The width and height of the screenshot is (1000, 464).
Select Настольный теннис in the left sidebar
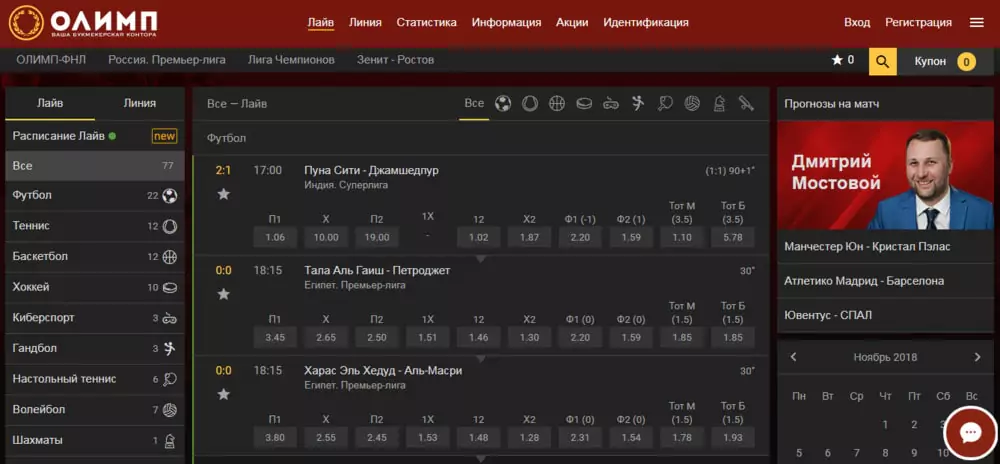(x=95, y=379)
